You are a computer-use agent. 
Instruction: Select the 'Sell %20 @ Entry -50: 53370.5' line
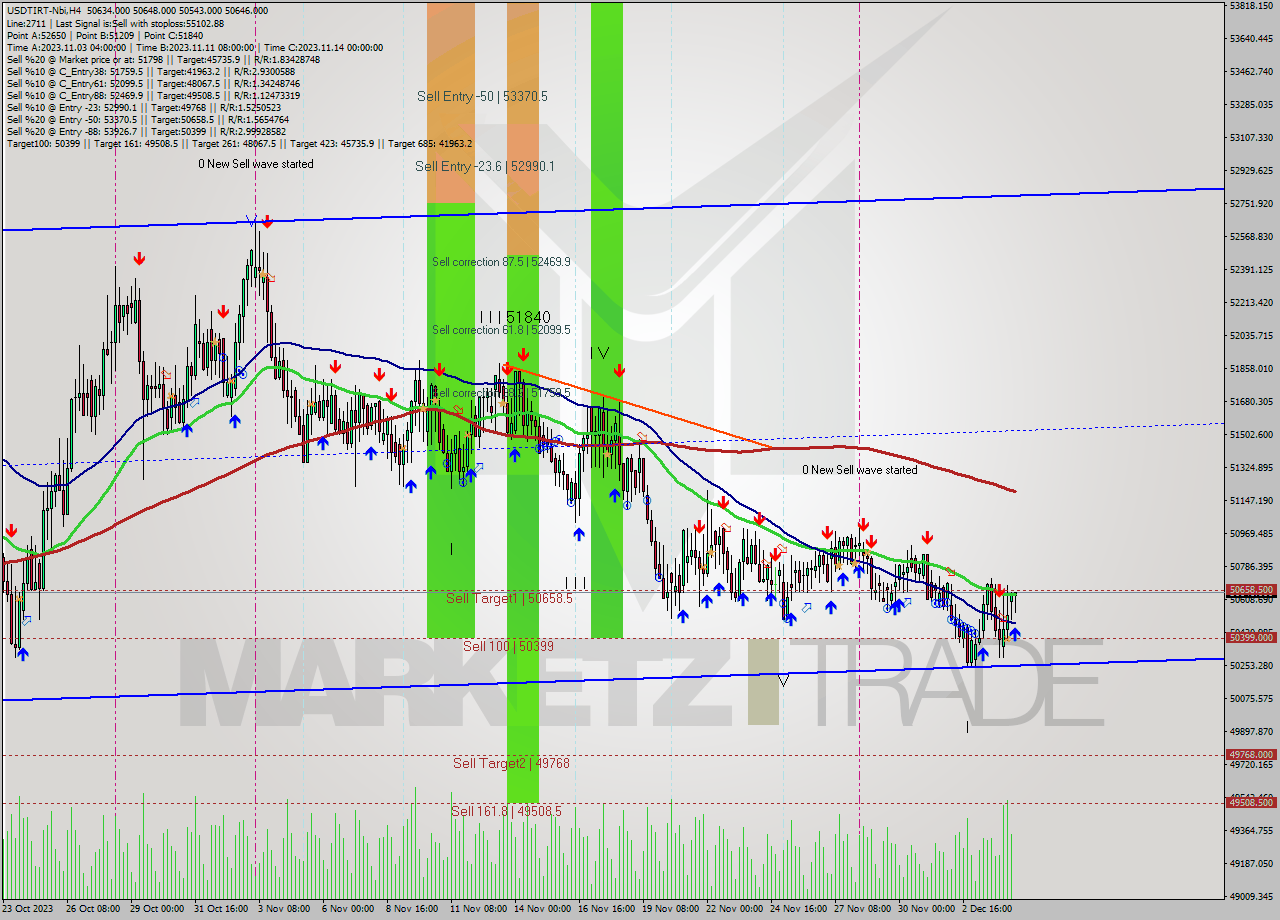[146, 120]
